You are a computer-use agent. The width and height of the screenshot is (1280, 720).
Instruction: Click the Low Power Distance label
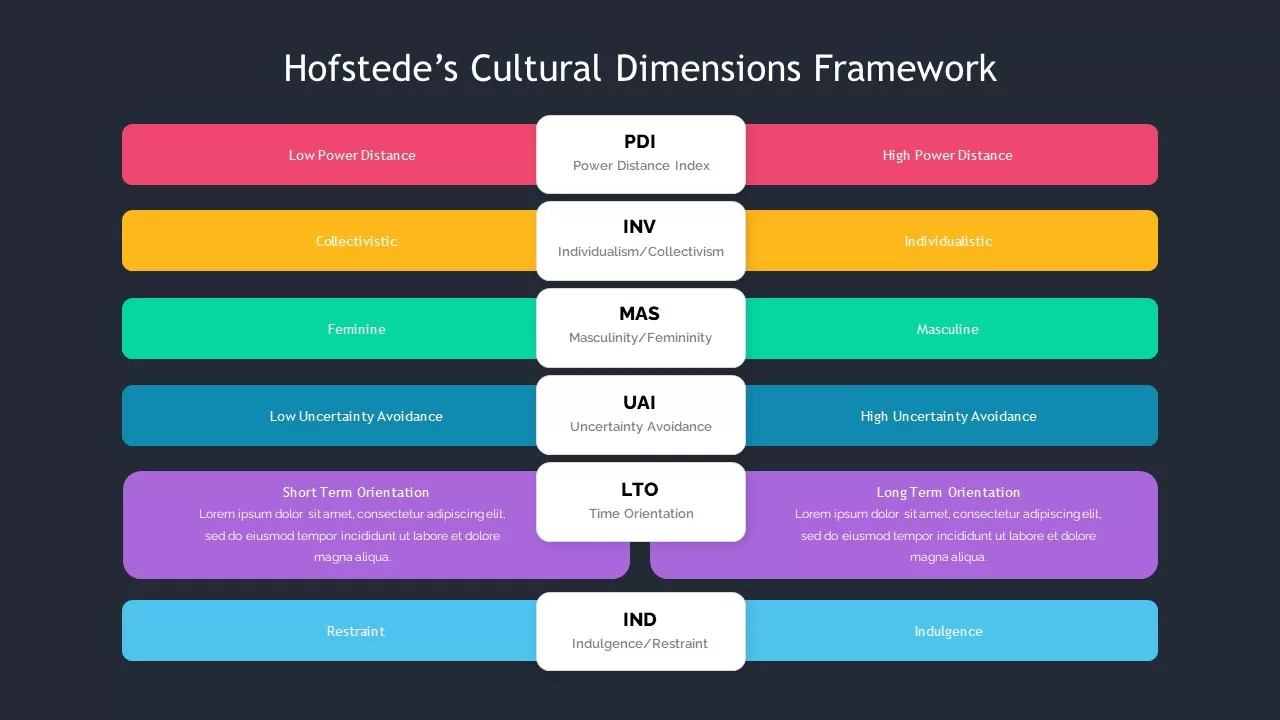click(x=352, y=155)
